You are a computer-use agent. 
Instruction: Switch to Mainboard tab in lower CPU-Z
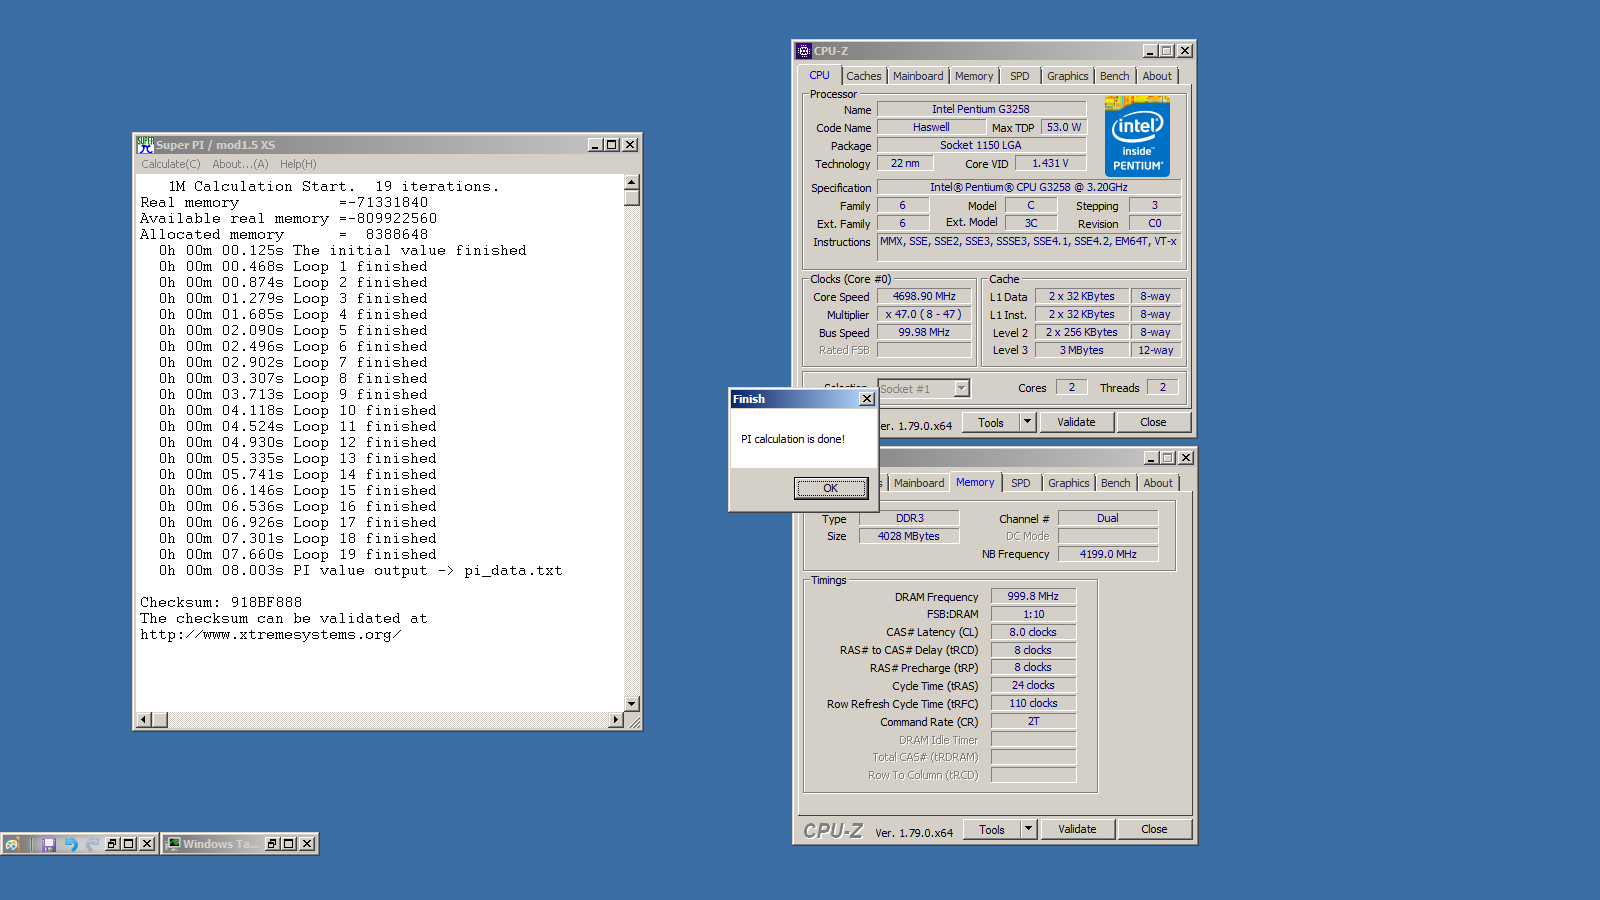[919, 483]
